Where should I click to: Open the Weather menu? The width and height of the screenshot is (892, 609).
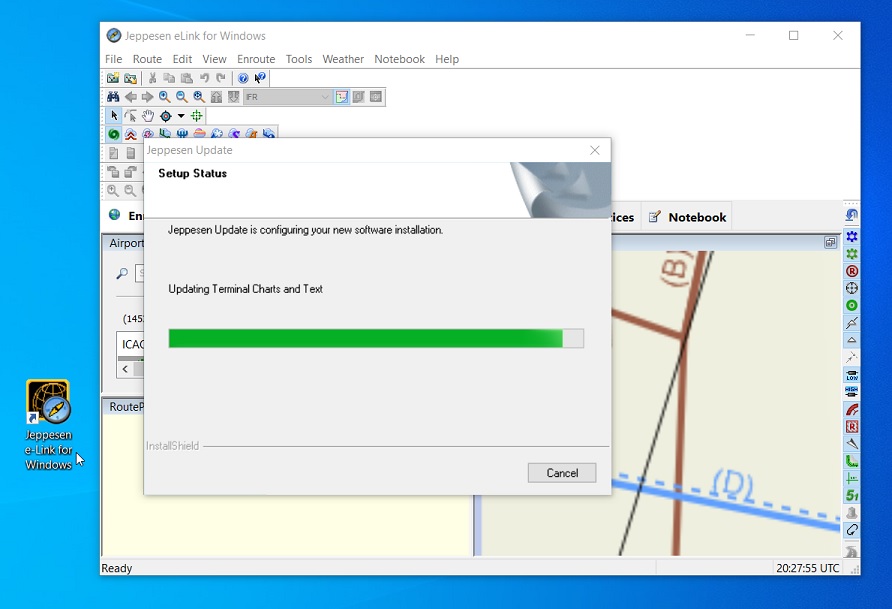click(343, 59)
